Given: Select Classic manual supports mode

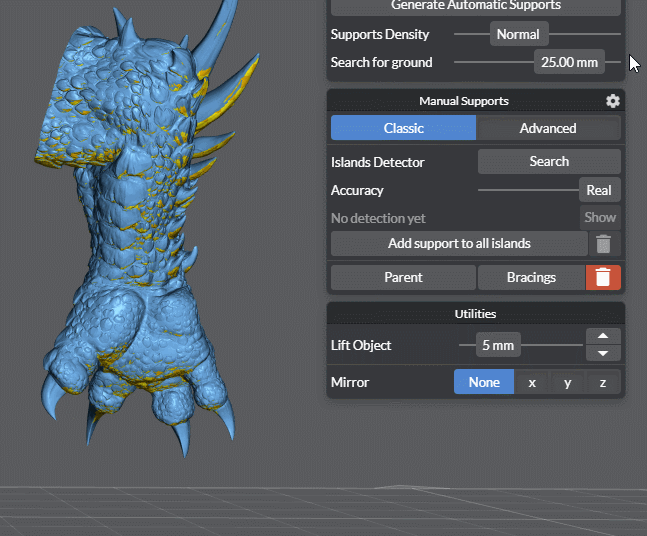Looking at the screenshot, I should (x=404, y=128).
